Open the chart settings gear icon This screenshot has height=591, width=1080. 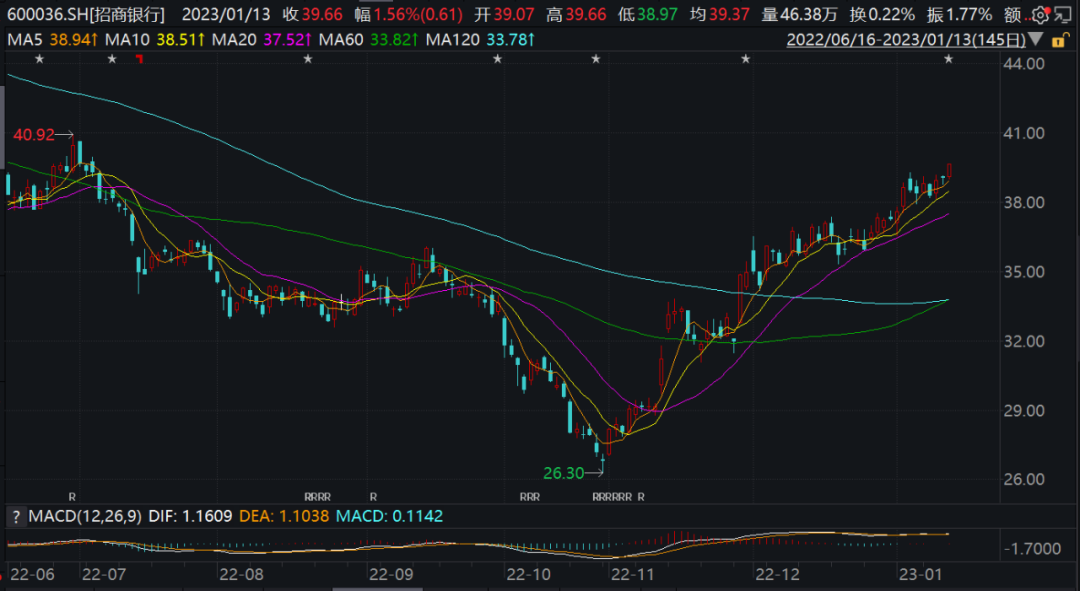tap(1040, 15)
